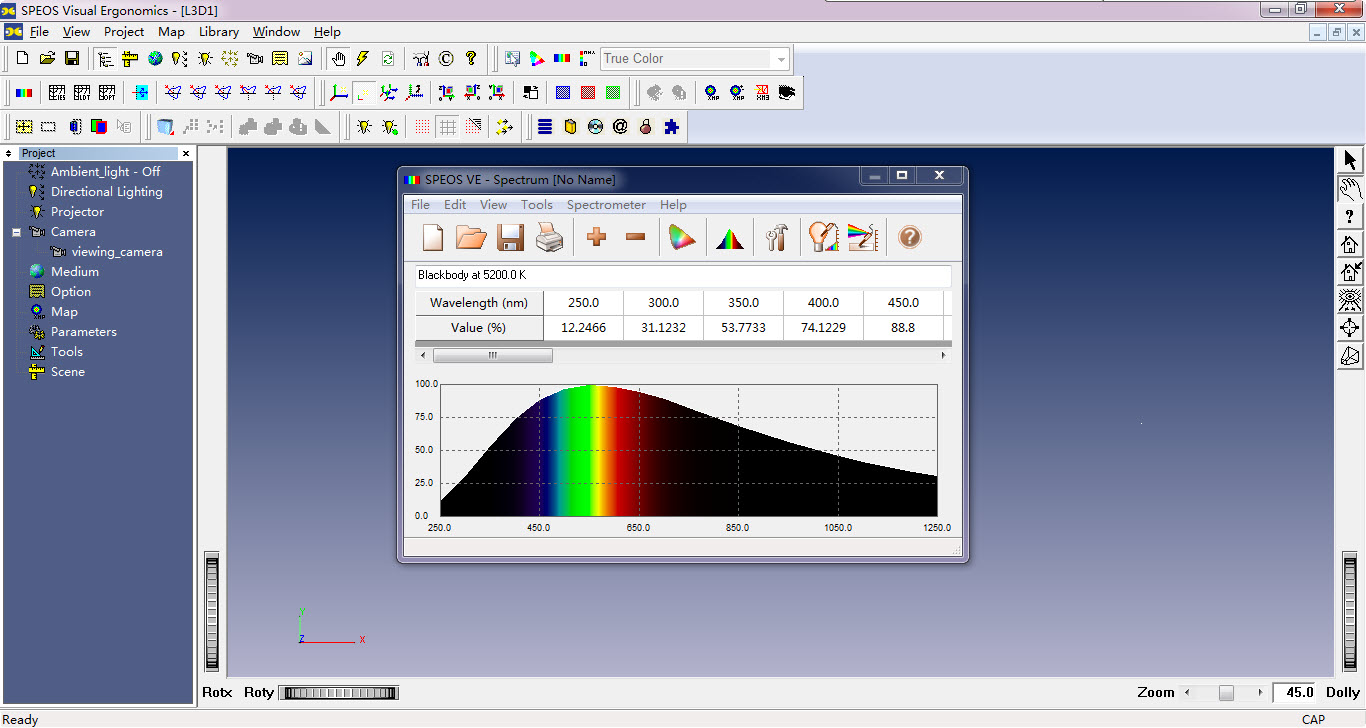The image size is (1366, 728).
Task: Click the lightning bolt toolbar icon
Action: pos(363,59)
